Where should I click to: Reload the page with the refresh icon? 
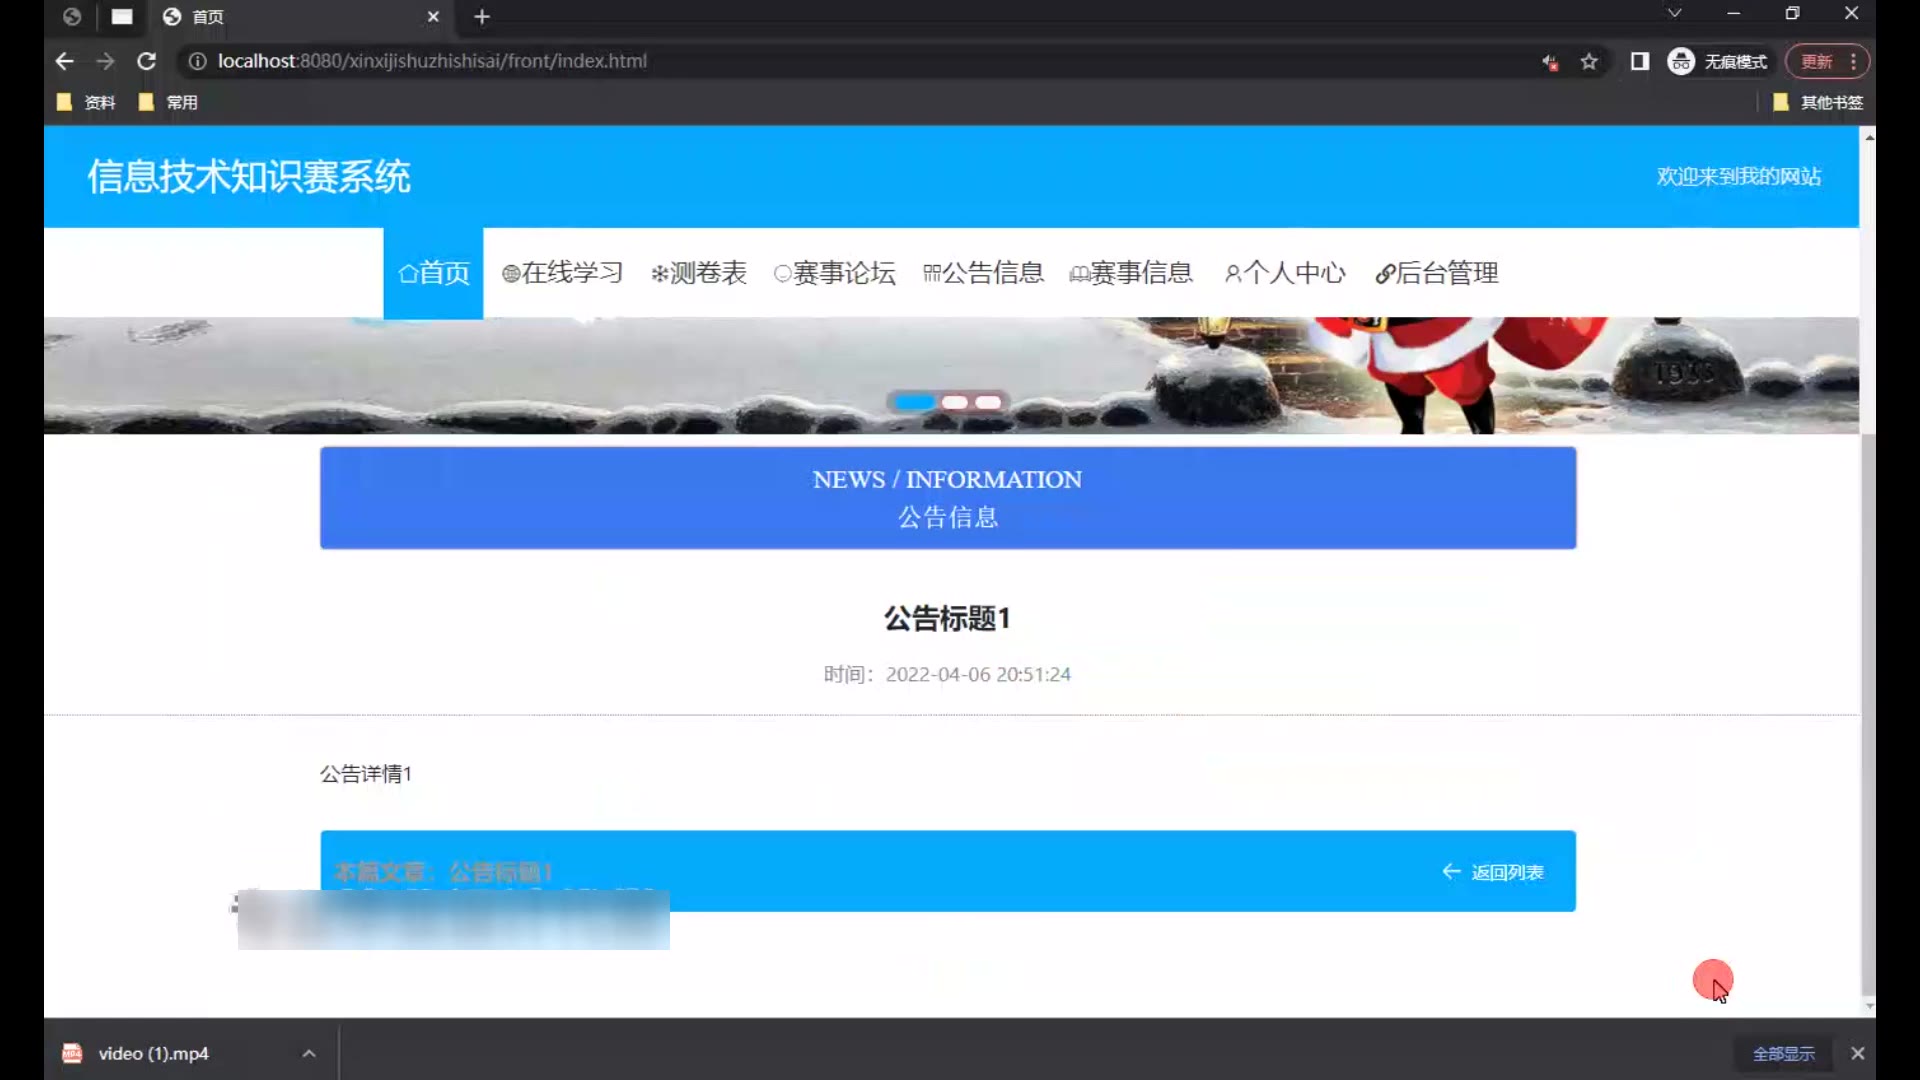(x=146, y=61)
